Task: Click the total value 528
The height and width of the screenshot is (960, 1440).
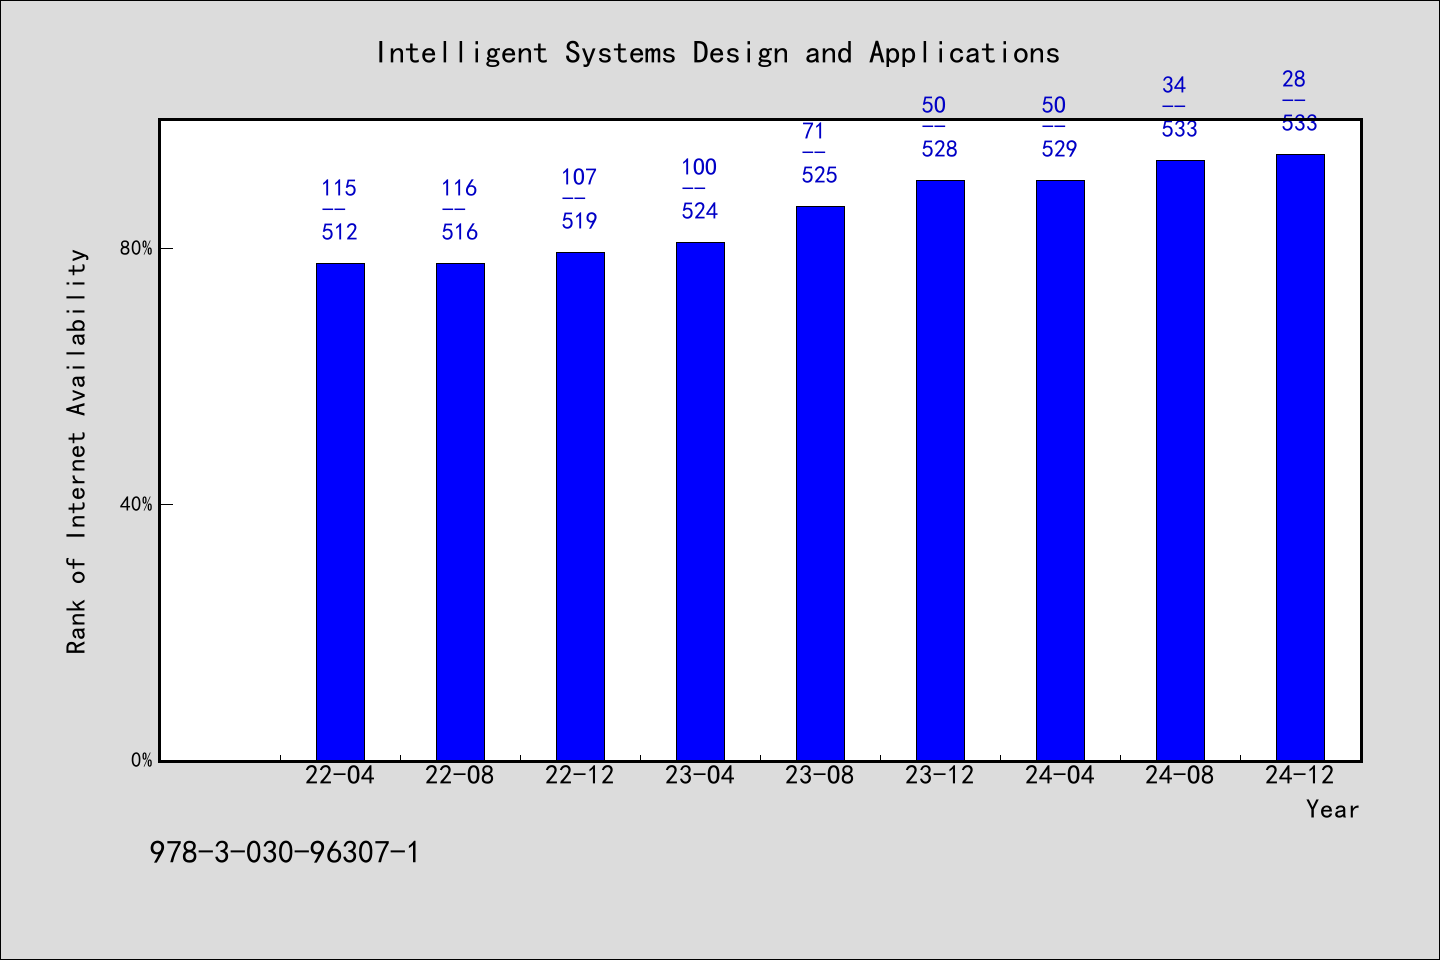Action: [939, 149]
